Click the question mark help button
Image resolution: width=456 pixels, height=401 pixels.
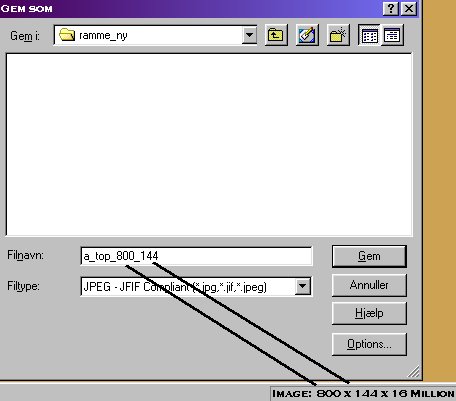click(x=391, y=8)
